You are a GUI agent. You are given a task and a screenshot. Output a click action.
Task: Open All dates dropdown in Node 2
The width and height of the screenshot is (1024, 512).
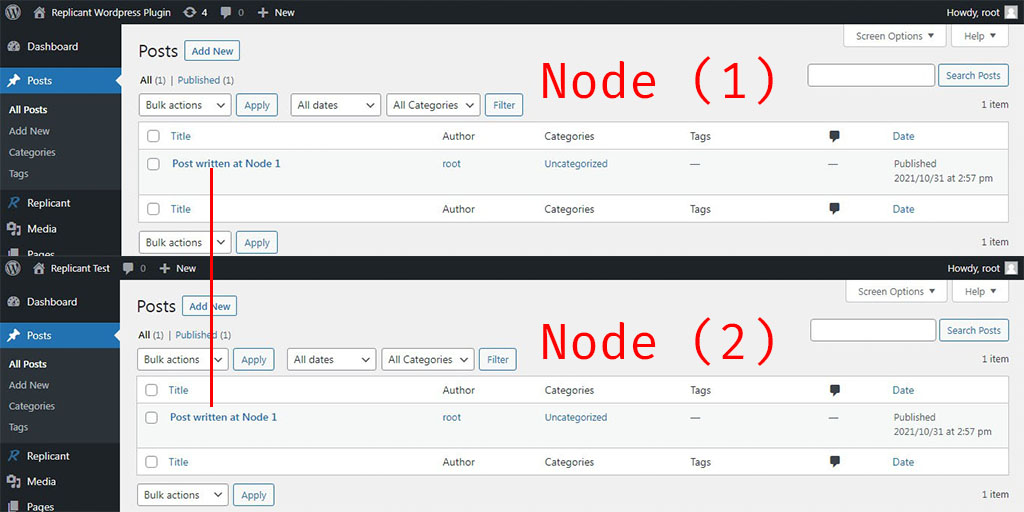click(332, 359)
